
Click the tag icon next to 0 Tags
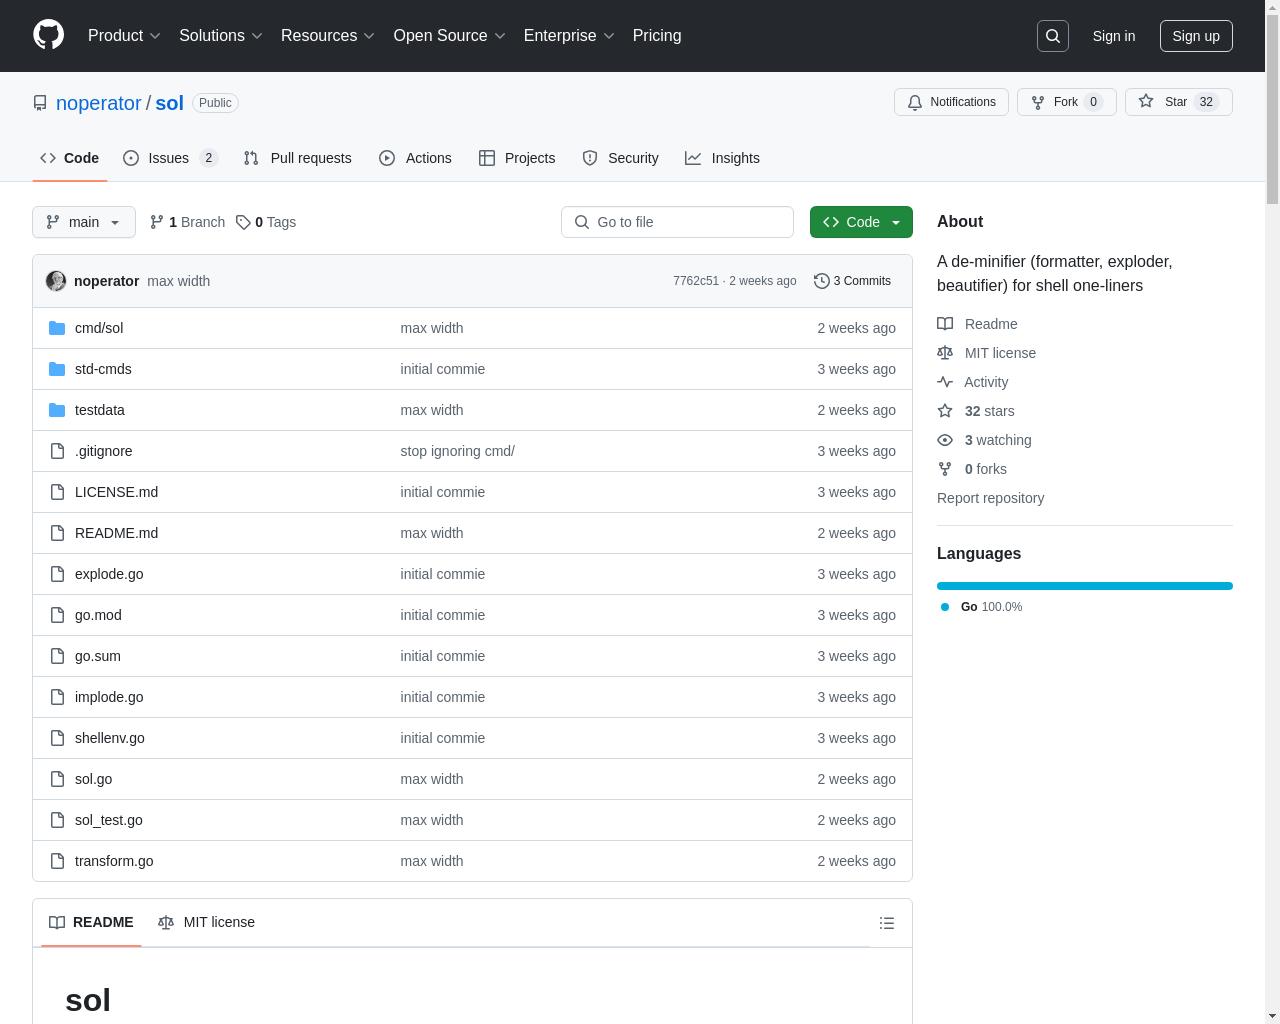pos(243,222)
